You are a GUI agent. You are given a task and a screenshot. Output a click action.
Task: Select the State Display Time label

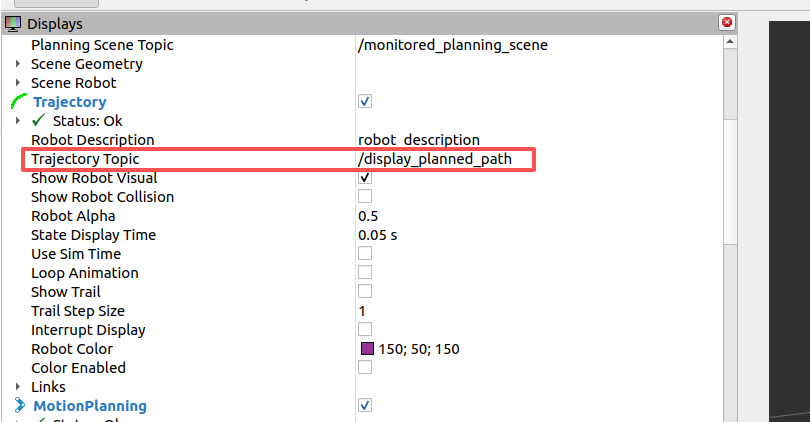94,235
